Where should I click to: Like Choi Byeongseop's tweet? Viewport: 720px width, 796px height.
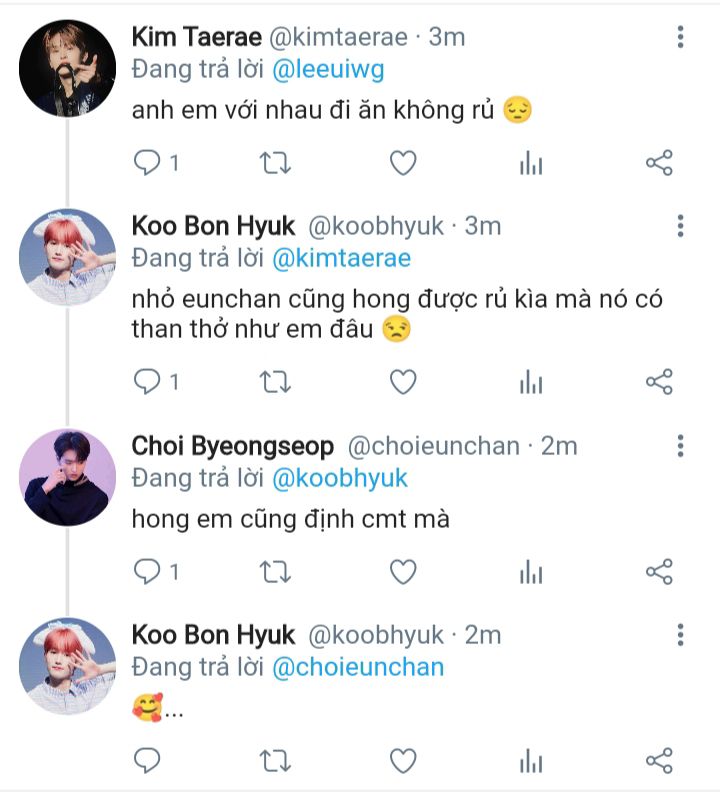point(402,571)
